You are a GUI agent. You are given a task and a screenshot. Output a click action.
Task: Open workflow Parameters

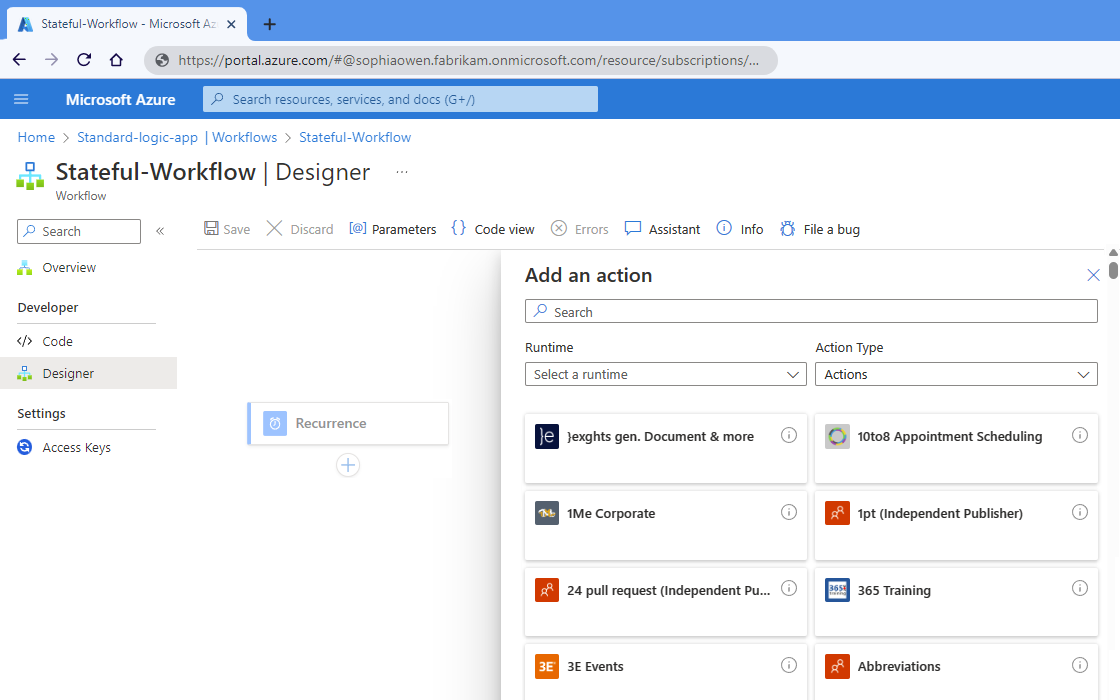point(393,229)
